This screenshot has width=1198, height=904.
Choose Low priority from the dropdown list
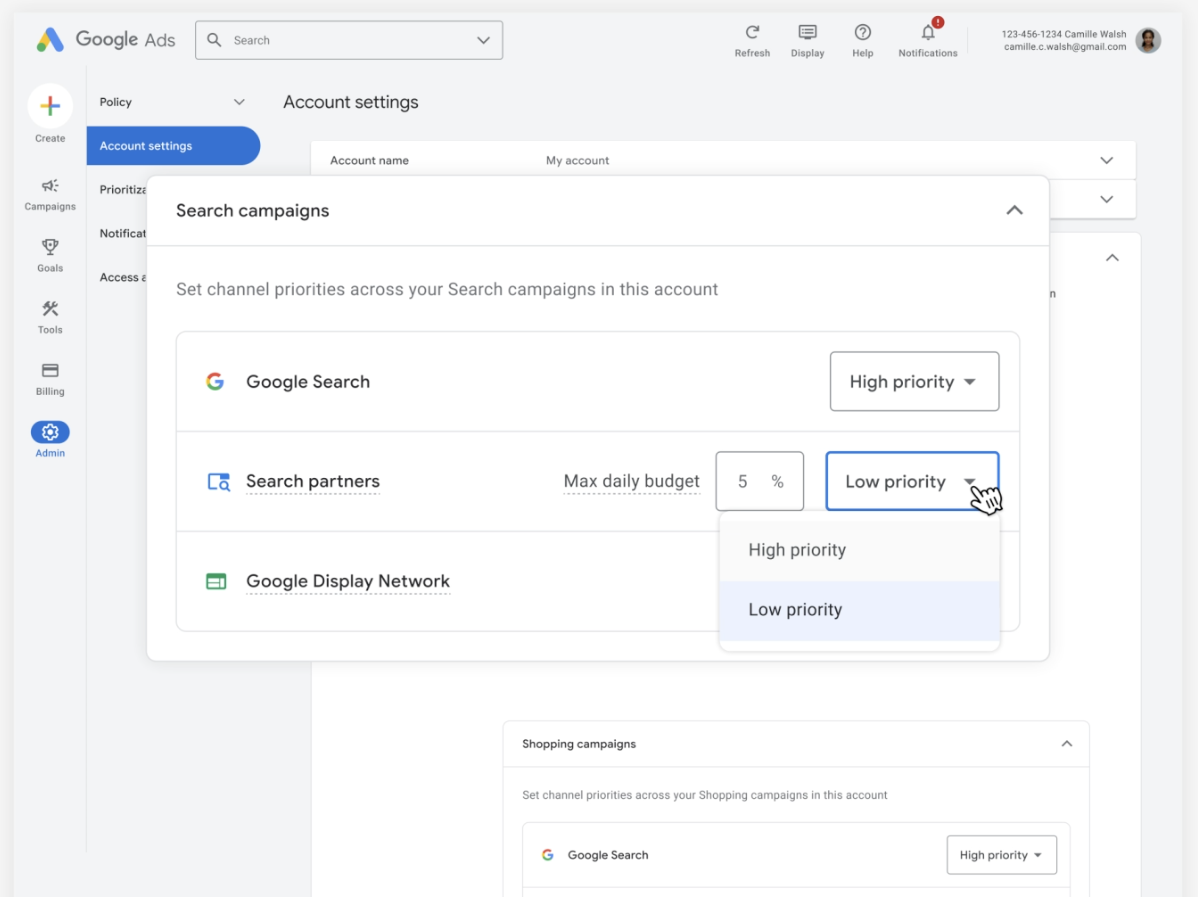pyautogui.click(x=860, y=610)
